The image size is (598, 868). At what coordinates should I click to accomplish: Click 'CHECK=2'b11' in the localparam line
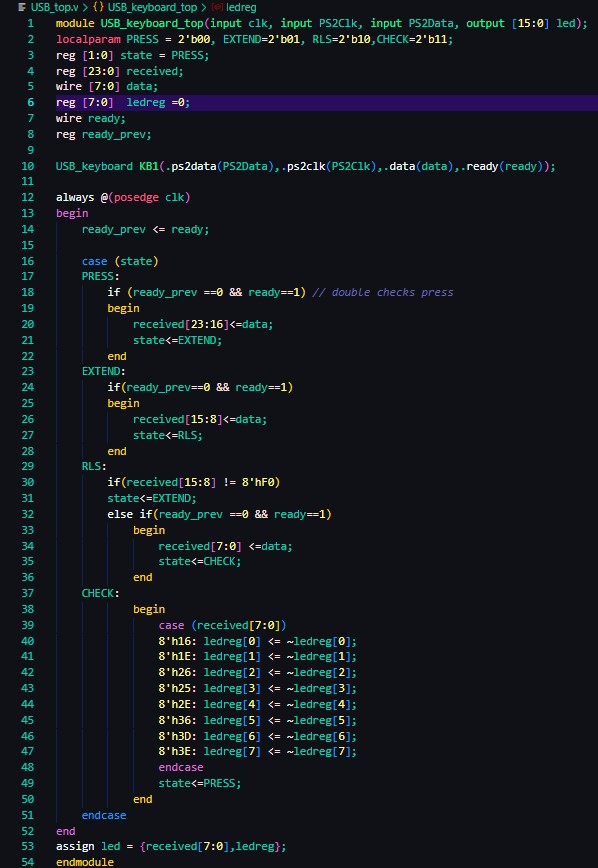click(x=413, y=39)
